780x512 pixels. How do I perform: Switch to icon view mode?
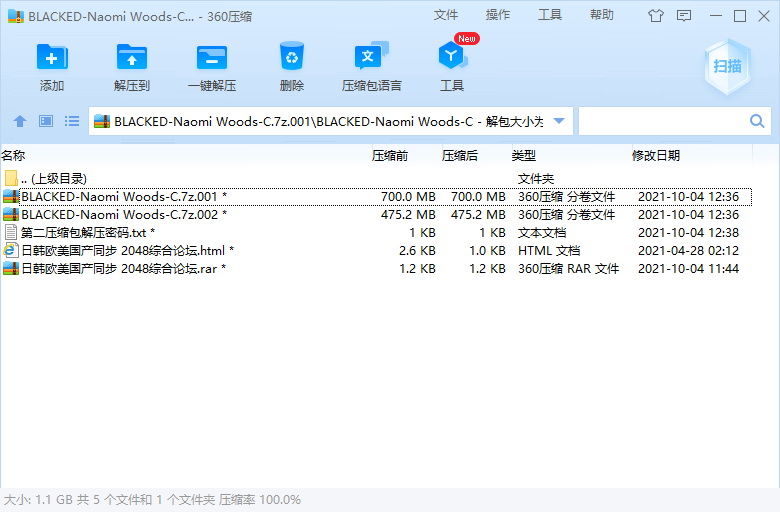[46, 121]
